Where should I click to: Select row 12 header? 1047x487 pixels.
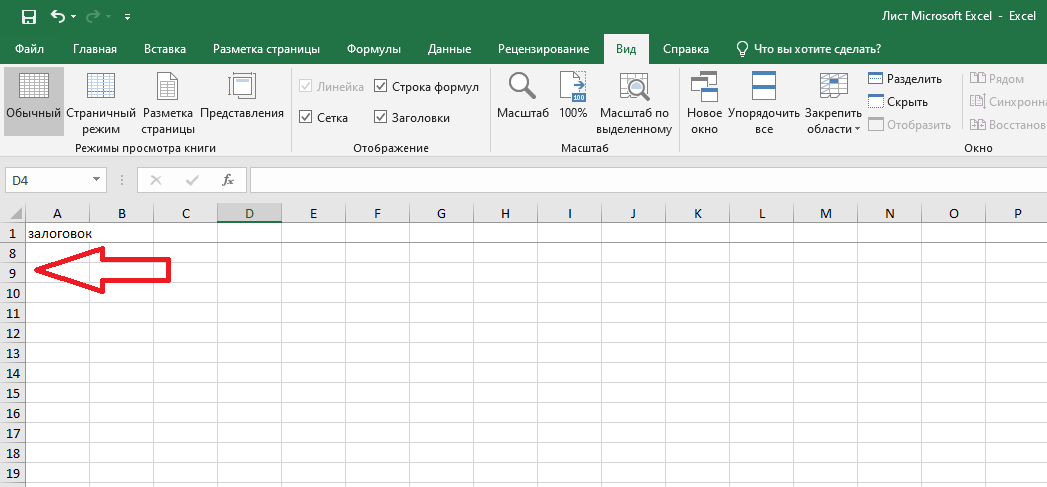coord(13,333)
